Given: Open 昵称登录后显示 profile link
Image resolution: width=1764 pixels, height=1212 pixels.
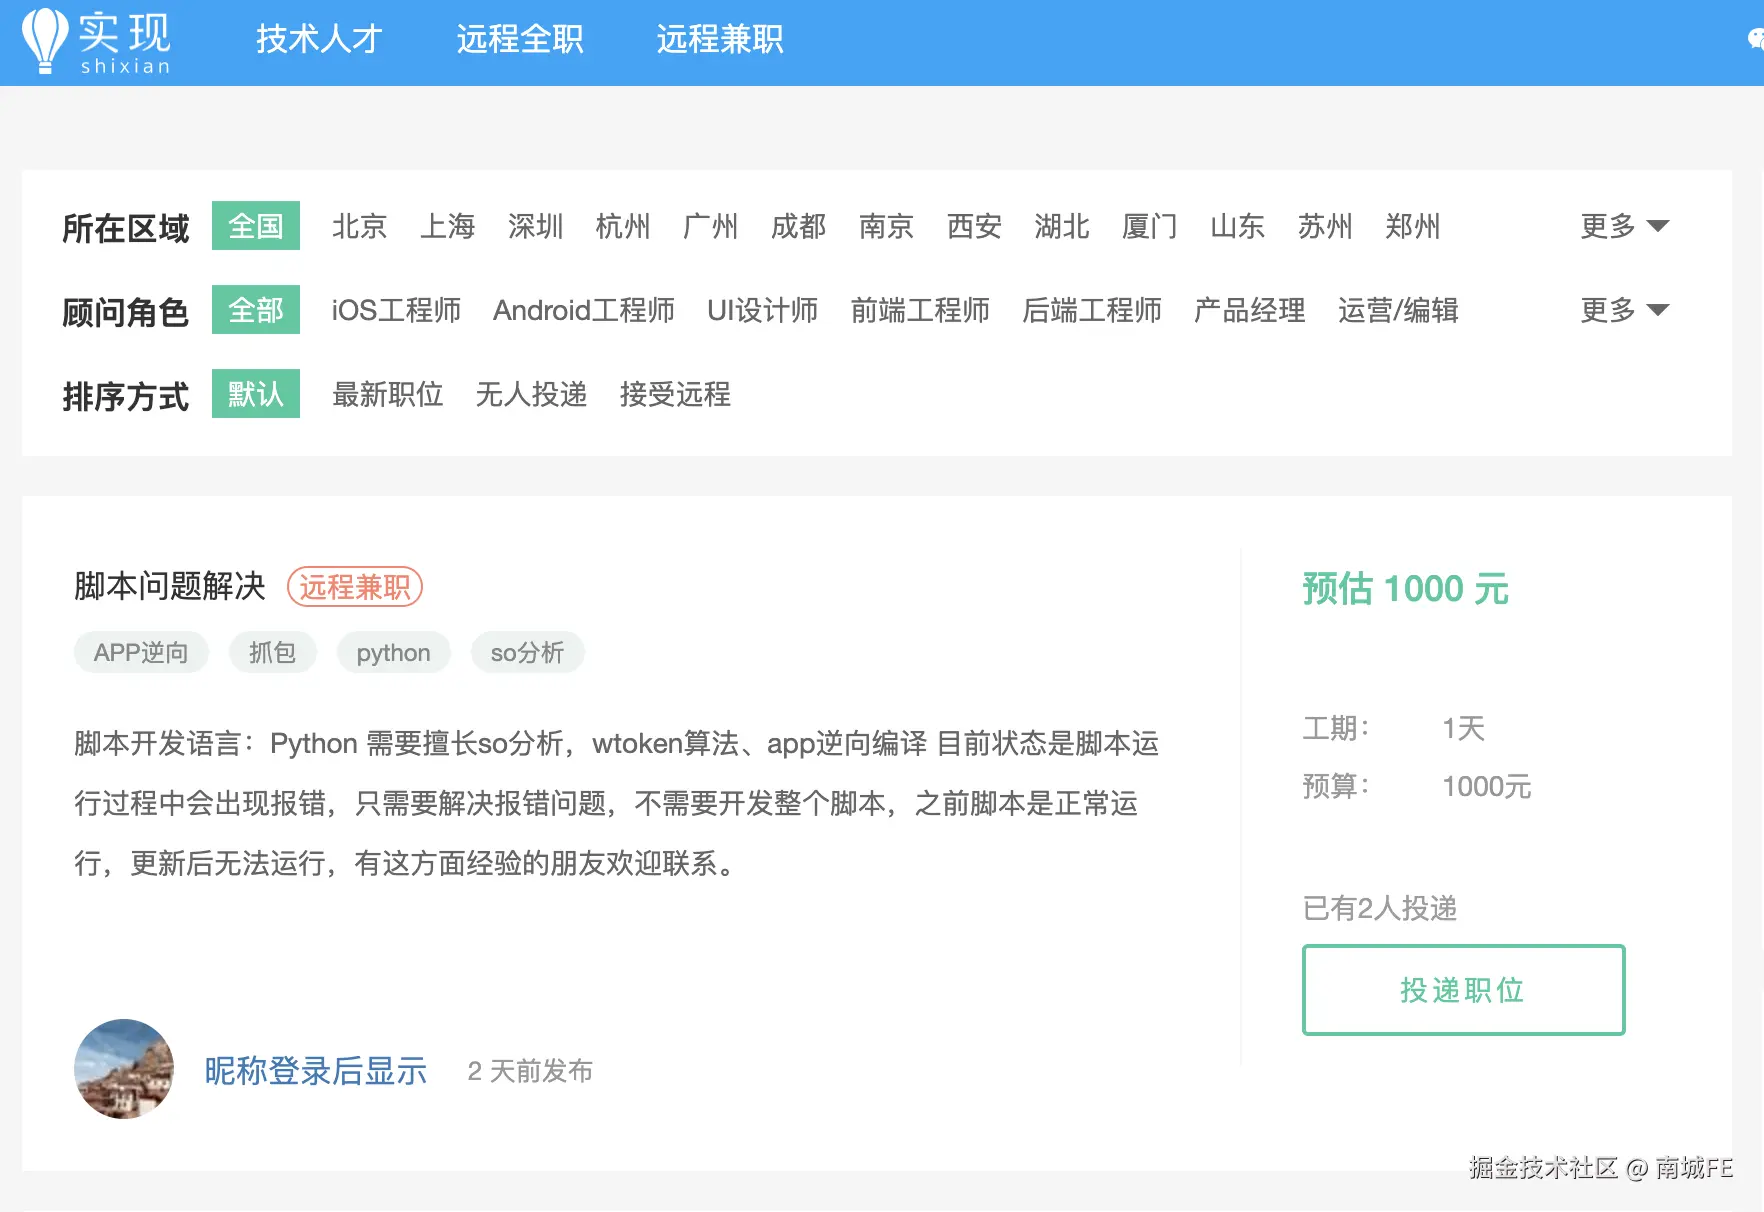Looking at the screenshot, I should pyautogui.click(x=316, y=1071).
